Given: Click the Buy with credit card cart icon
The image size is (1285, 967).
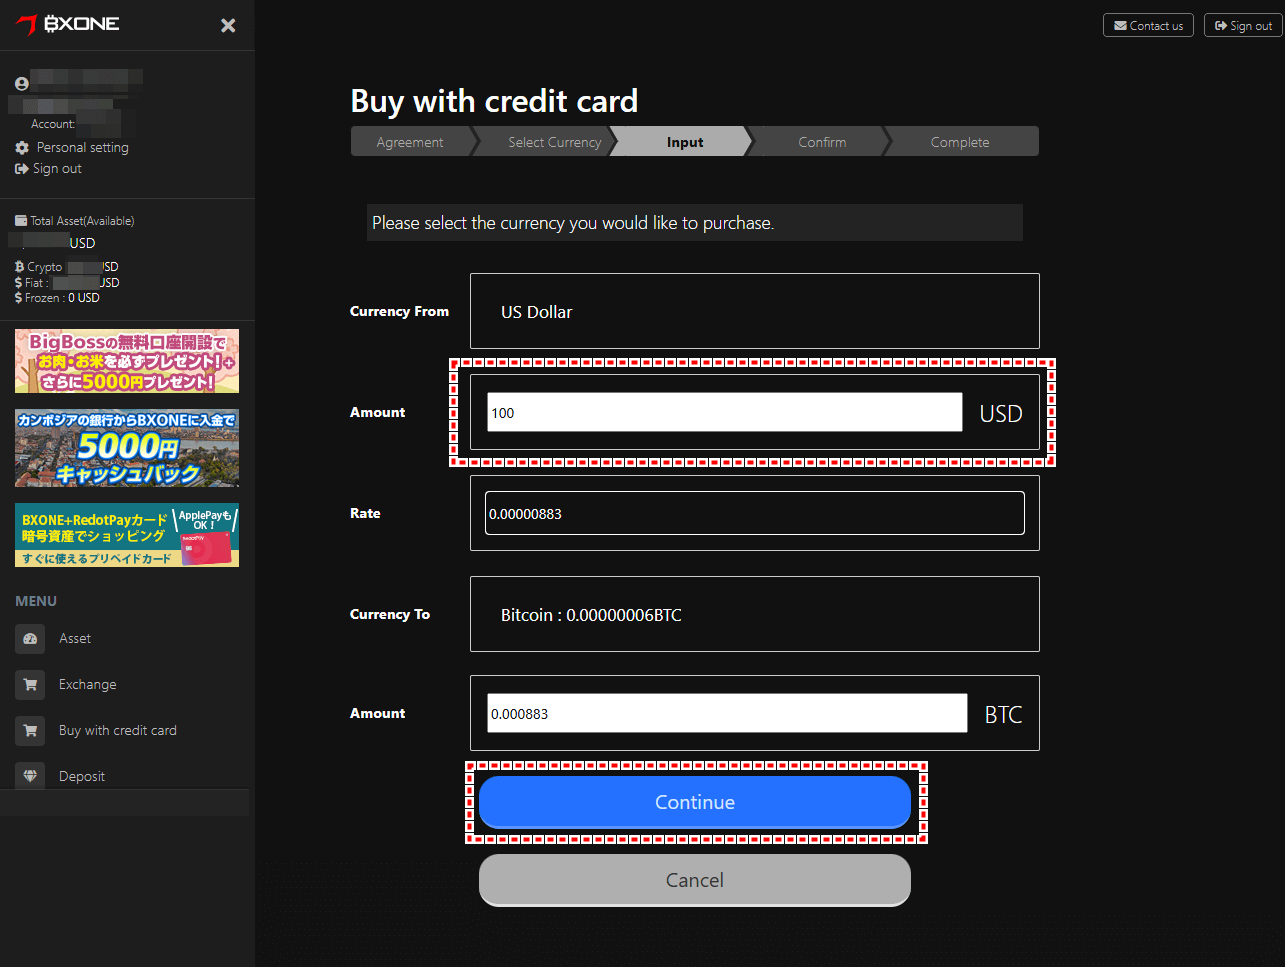Looking at the screenshot, I should coord(30,731).
